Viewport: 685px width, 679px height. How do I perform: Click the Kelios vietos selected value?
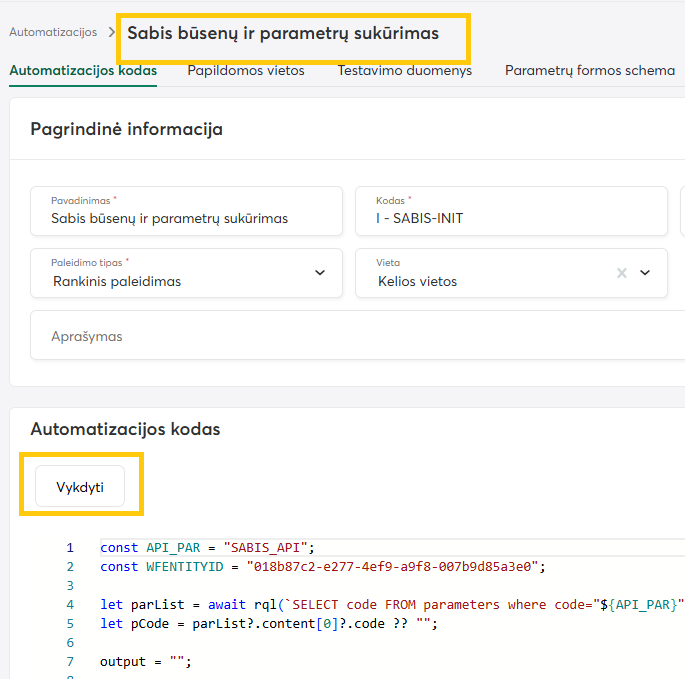click(417, 281)
